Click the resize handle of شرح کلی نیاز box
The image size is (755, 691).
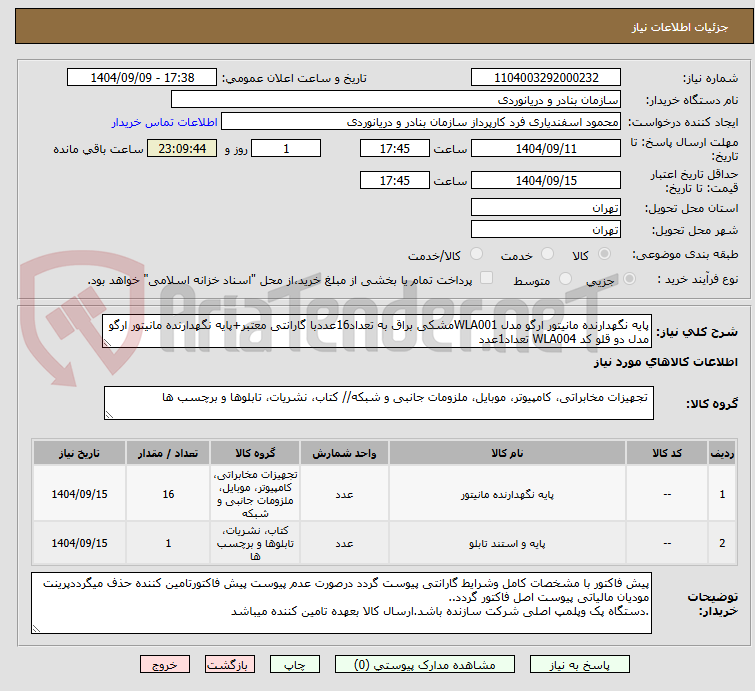point(107,343)
